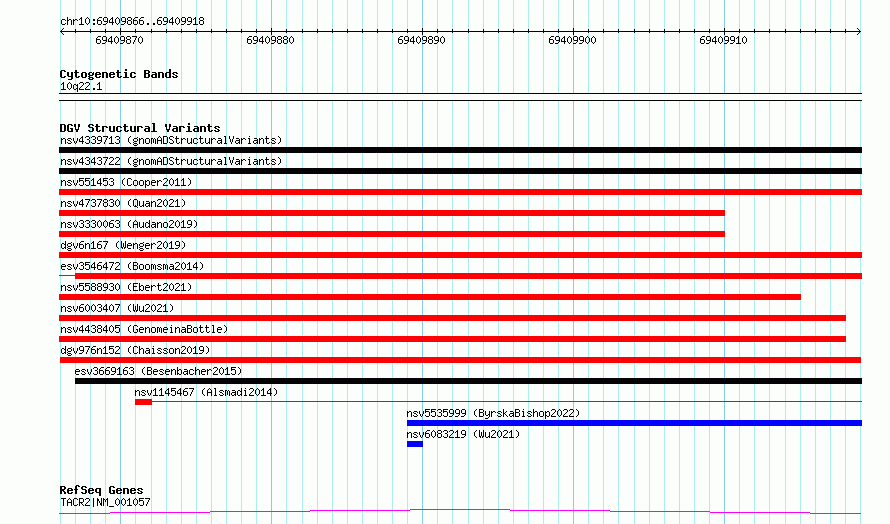Open the TACR2|NM_001057 gene label
This screenshot has height=524, width=890.
click(105, 502)
